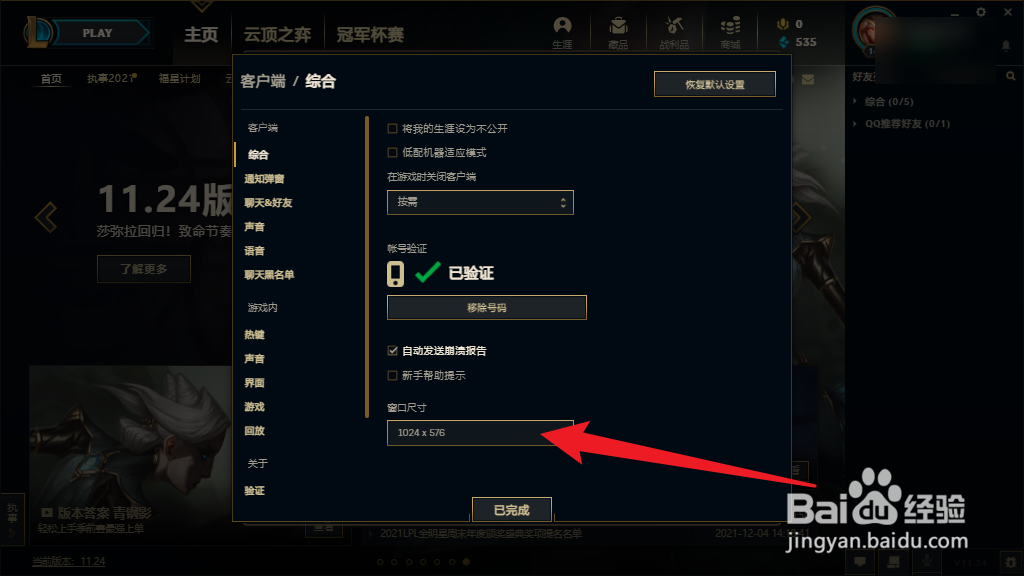Screen dimensions: 1024x576
Task: Click the phone verification icon
Action: [x=395, y=274]
